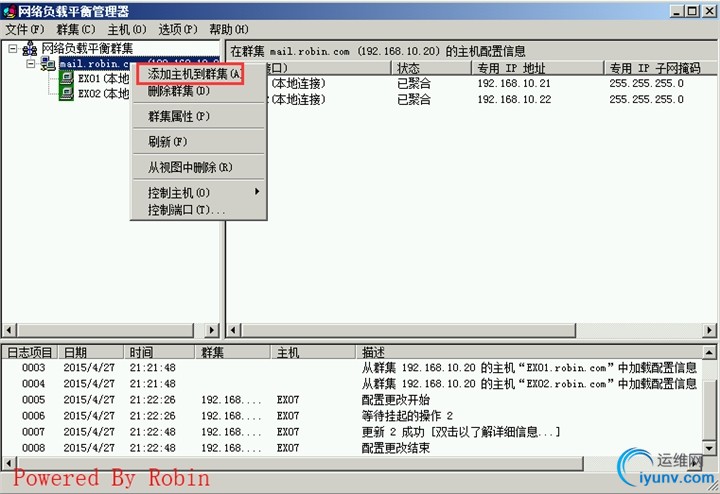
Task: Sort by the 状态 column header
Action: [x=431, y=68]
